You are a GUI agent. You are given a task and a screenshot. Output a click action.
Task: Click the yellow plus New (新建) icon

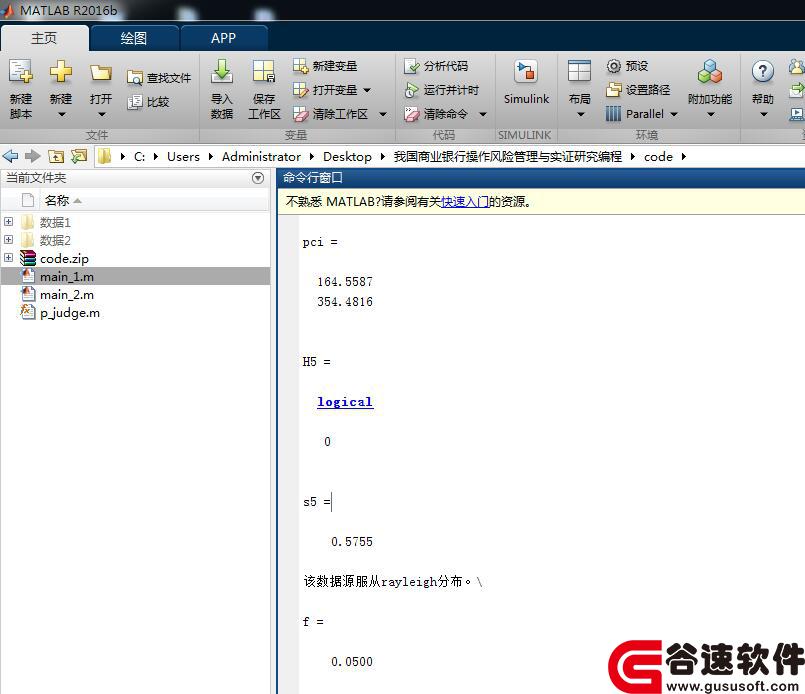click(x=61, y=72)
